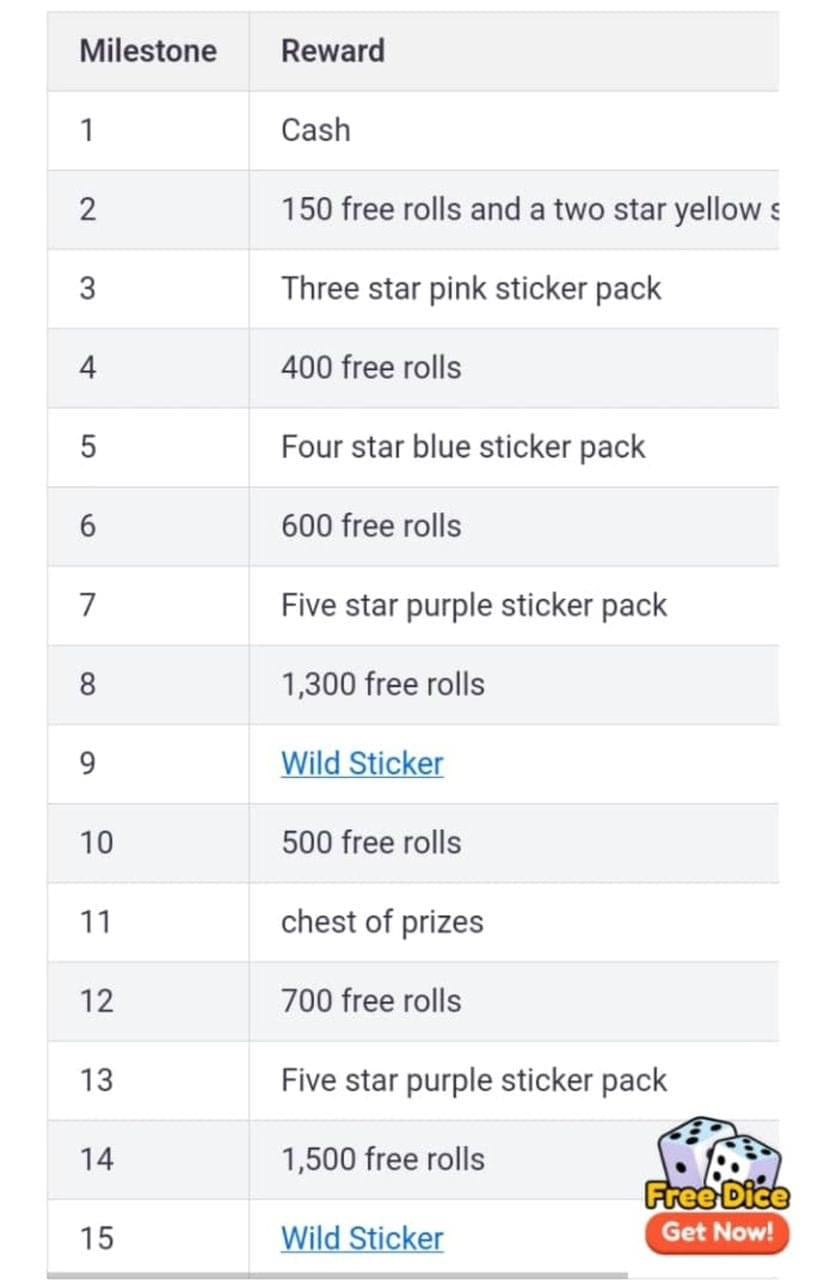The image size is (824, 1280).
Task: Tap the Get Now! button
Action: [718, 1232]
